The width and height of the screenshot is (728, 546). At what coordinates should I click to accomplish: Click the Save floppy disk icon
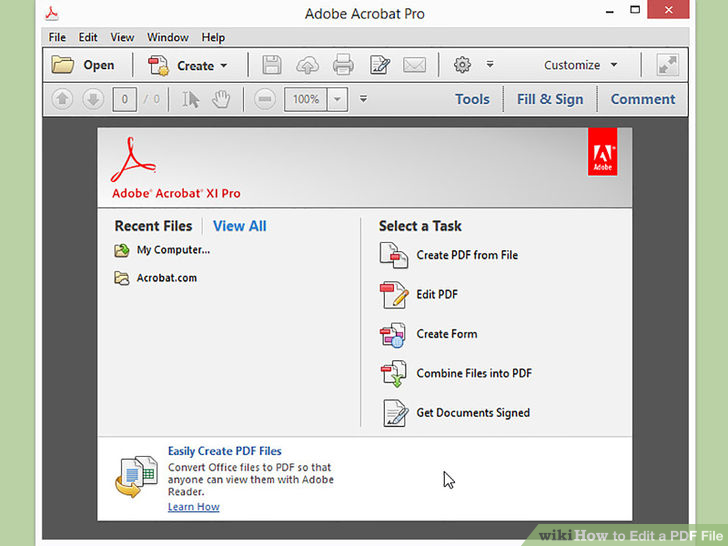tap(272, 65)
